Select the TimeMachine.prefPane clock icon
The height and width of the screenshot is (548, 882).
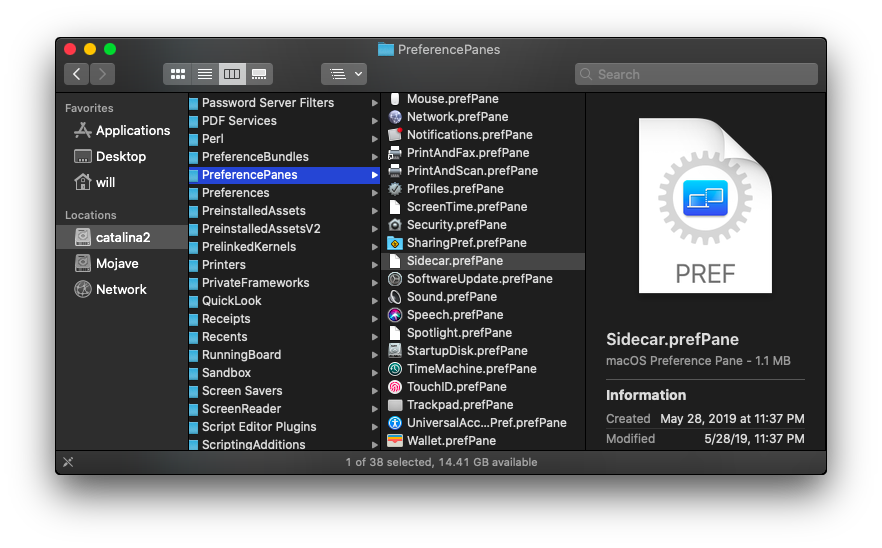tap(395, 369)
